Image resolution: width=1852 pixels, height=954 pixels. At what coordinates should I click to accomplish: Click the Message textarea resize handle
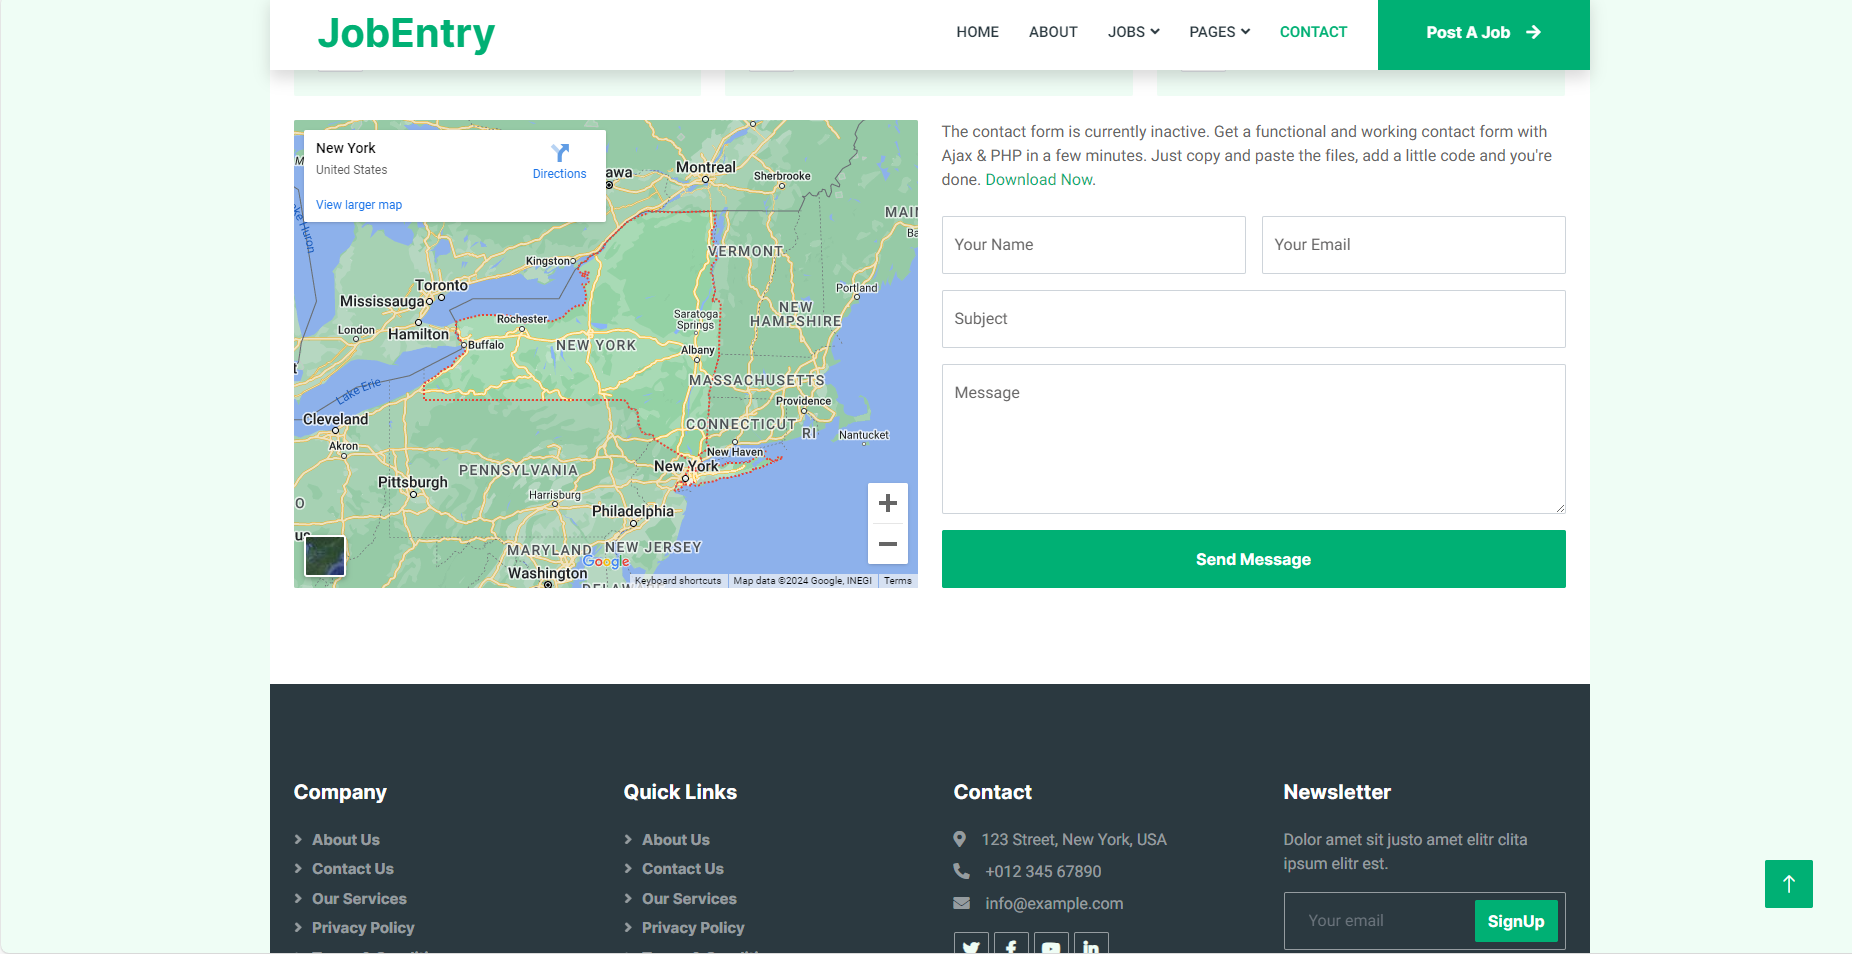pyautogui.click(x=1559, y=507)
